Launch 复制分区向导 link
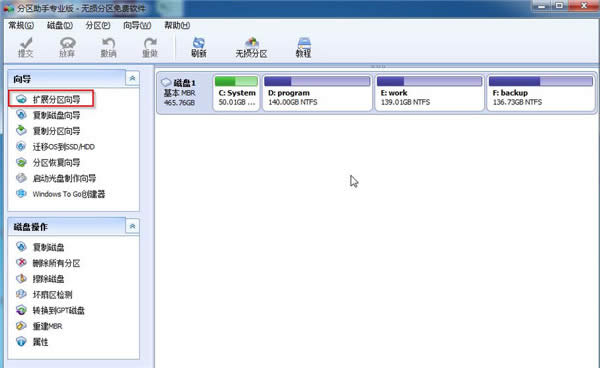Viewport: 600px width, 368px height. point(56,131)
